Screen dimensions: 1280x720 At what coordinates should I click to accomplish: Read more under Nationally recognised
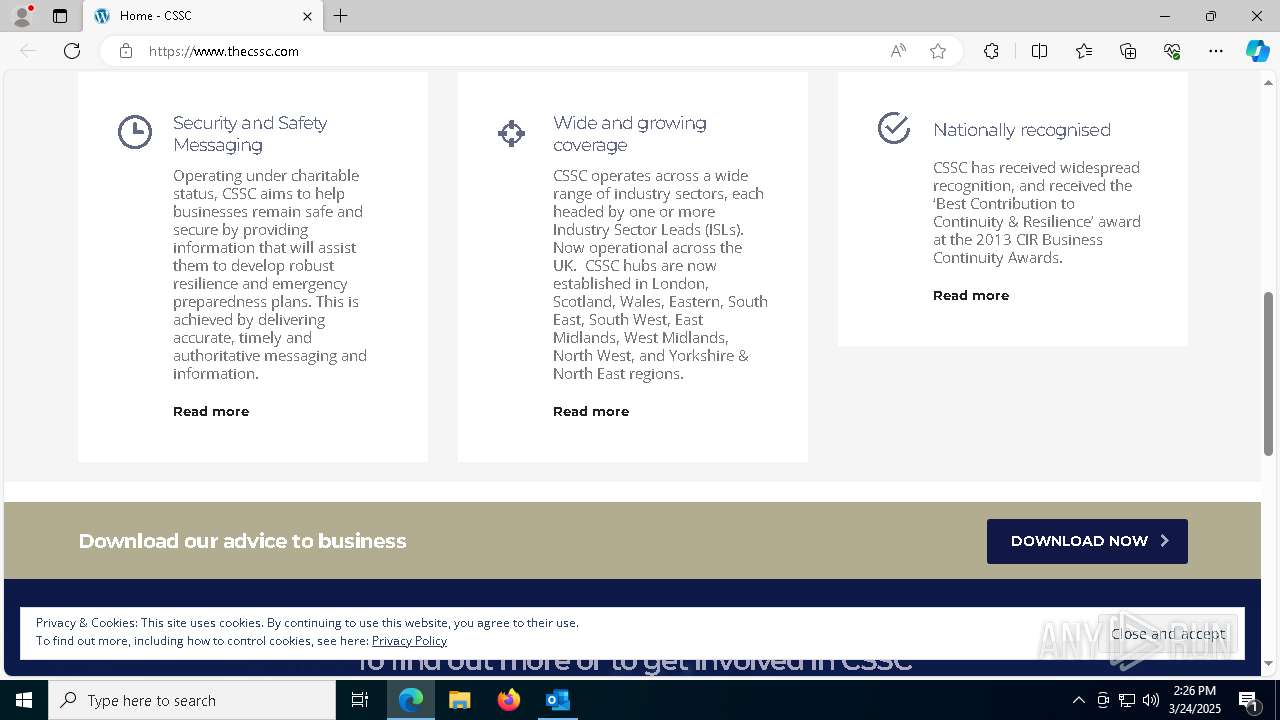tap(971, 295)
